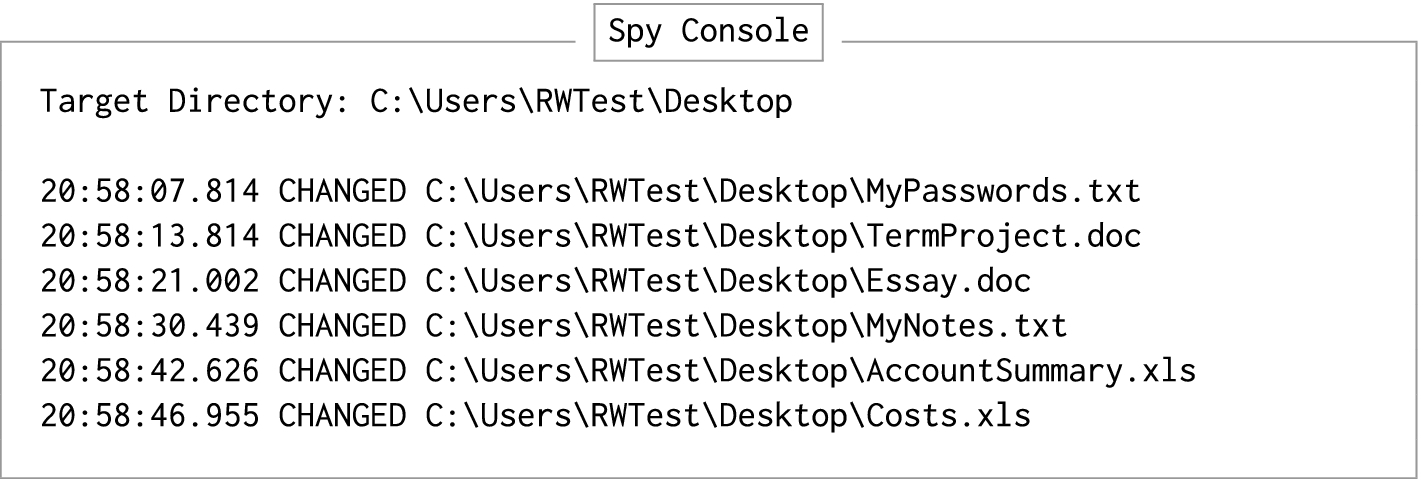Image resolution: width=1421 pixels, height=479 pixels.
Task: Click the 20:58:46.955 timestamp
Action: (150, 416)
